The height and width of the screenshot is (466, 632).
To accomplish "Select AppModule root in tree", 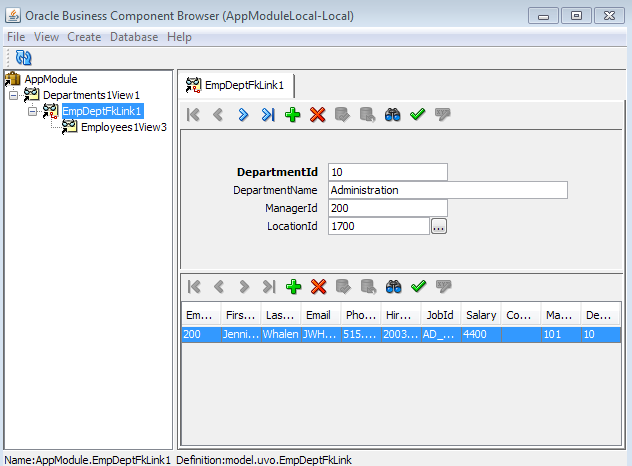I will click(51, 79).
